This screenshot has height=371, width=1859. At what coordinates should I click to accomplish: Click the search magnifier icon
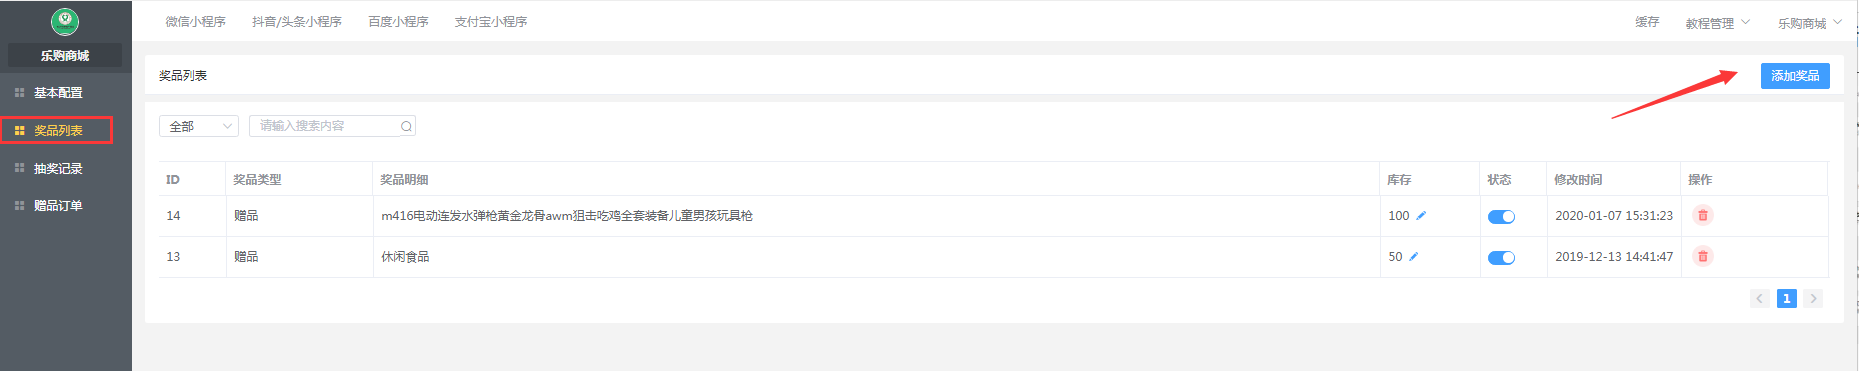click(x=406, y=126)
